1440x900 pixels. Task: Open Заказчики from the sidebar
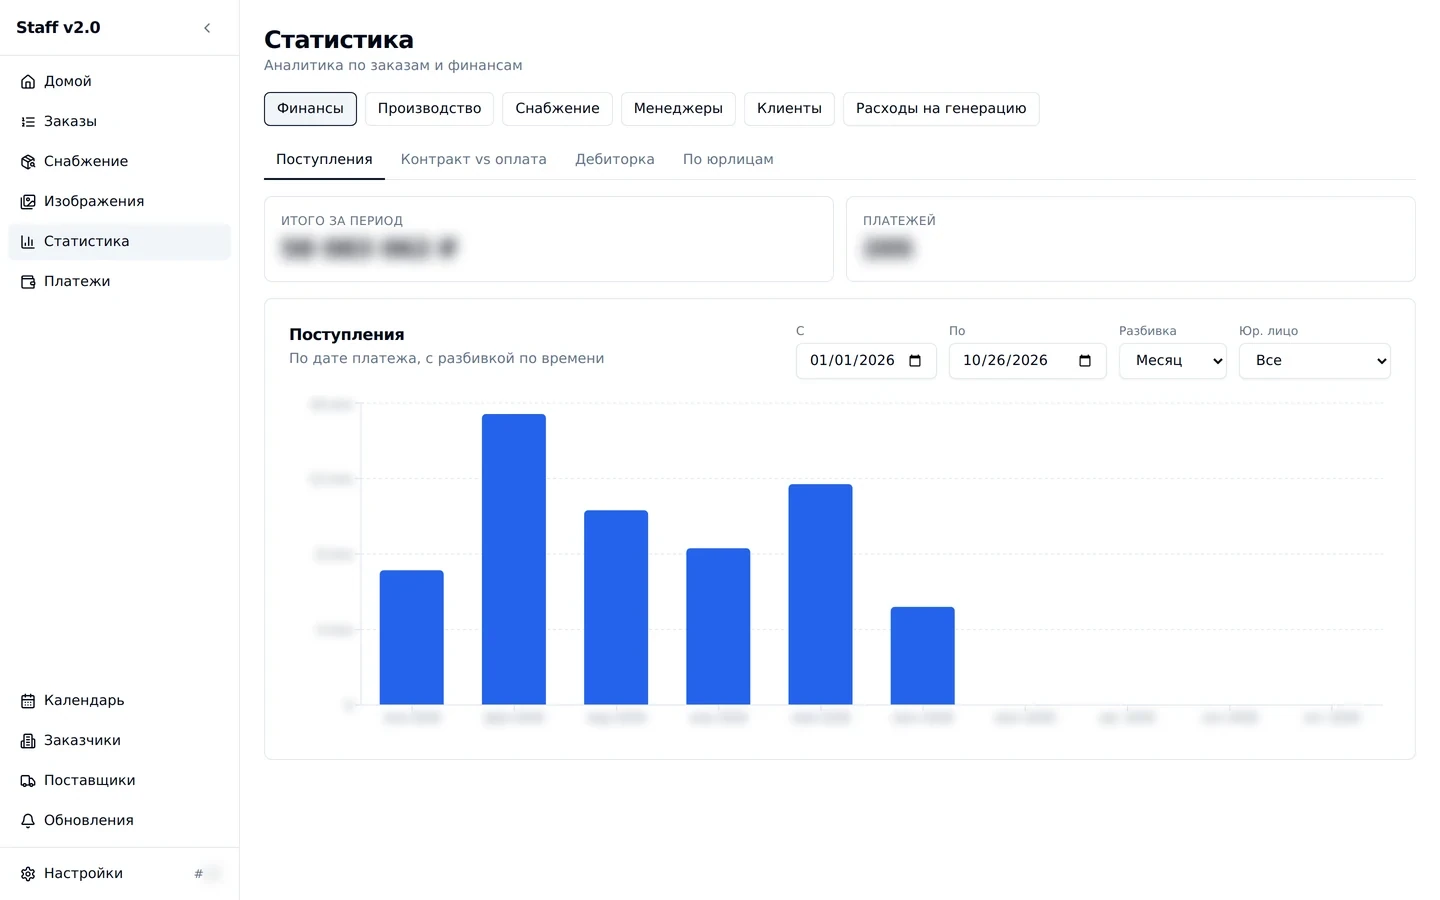point(120,741)
